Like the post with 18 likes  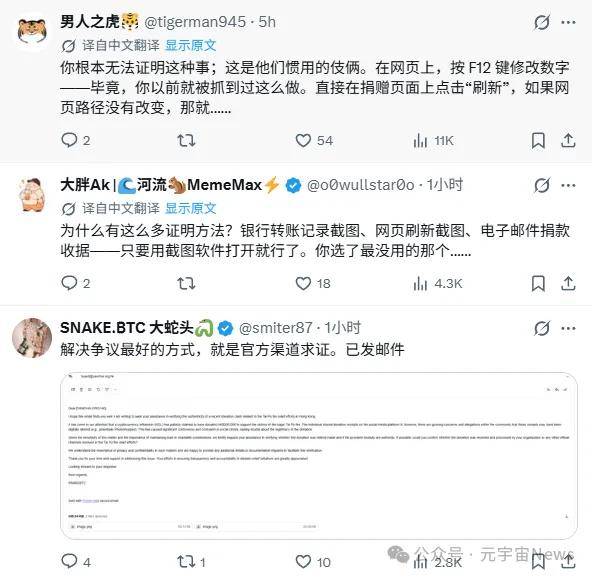[x=313, y=283]
